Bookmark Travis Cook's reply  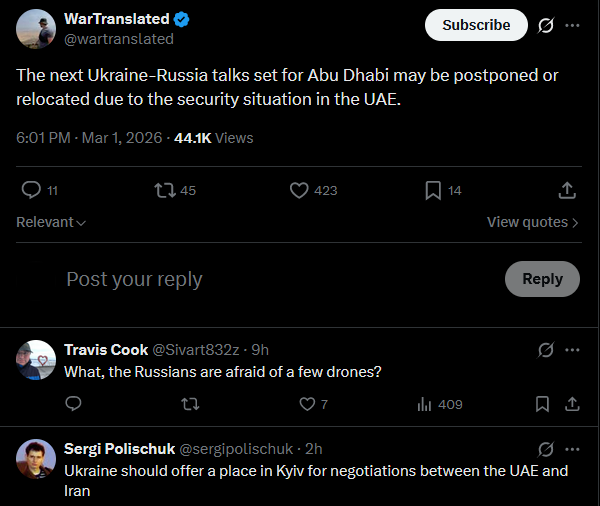(x=542, y=404)
